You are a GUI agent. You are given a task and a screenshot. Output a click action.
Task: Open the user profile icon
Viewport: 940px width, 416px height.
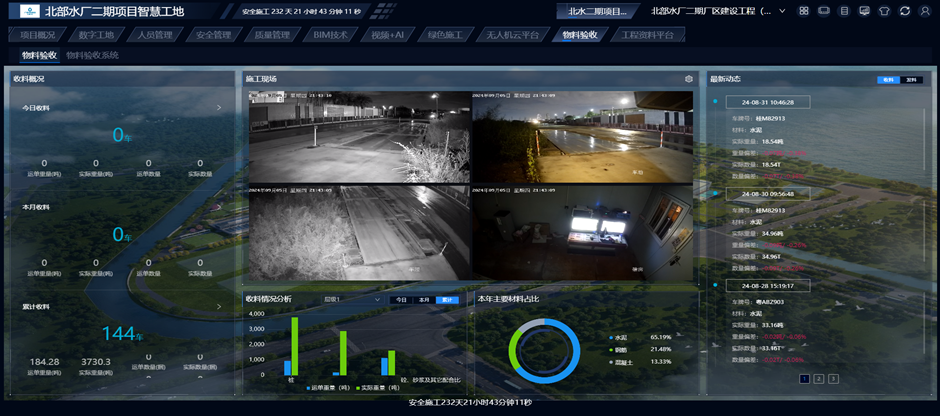tap(924, 11)
